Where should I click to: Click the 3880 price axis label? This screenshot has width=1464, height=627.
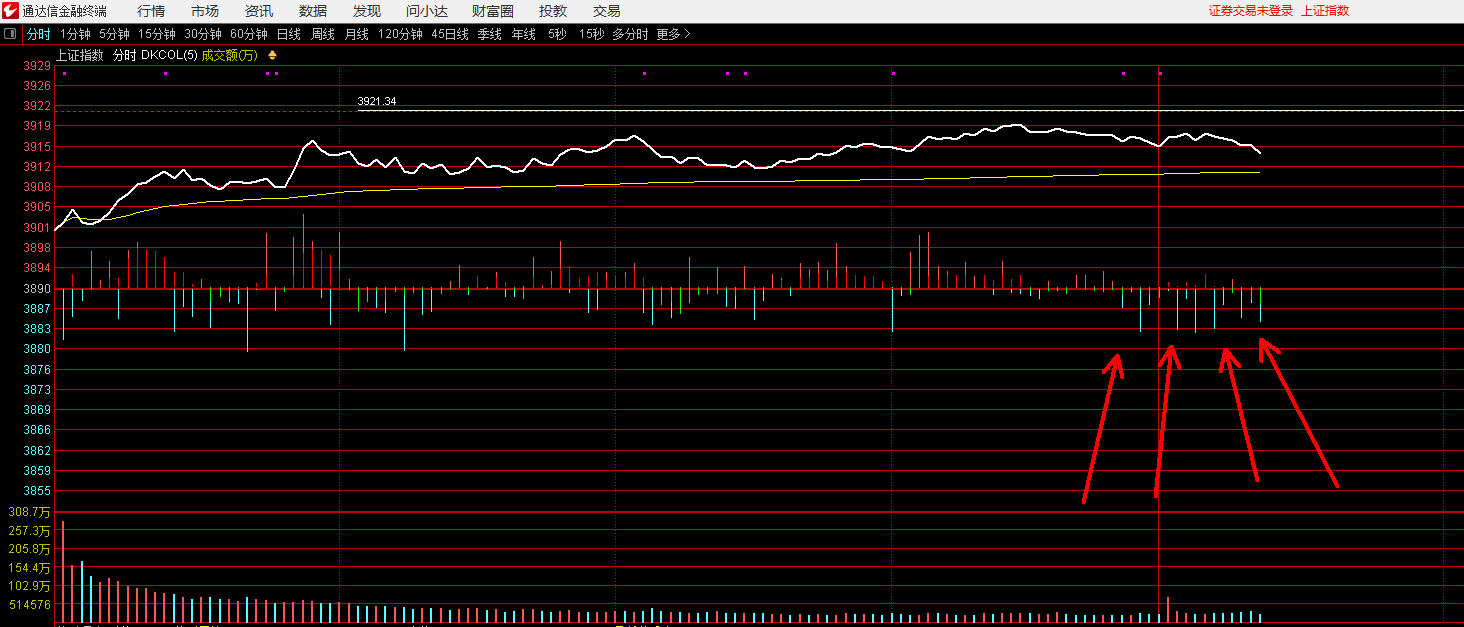click(x=36, y=349)
